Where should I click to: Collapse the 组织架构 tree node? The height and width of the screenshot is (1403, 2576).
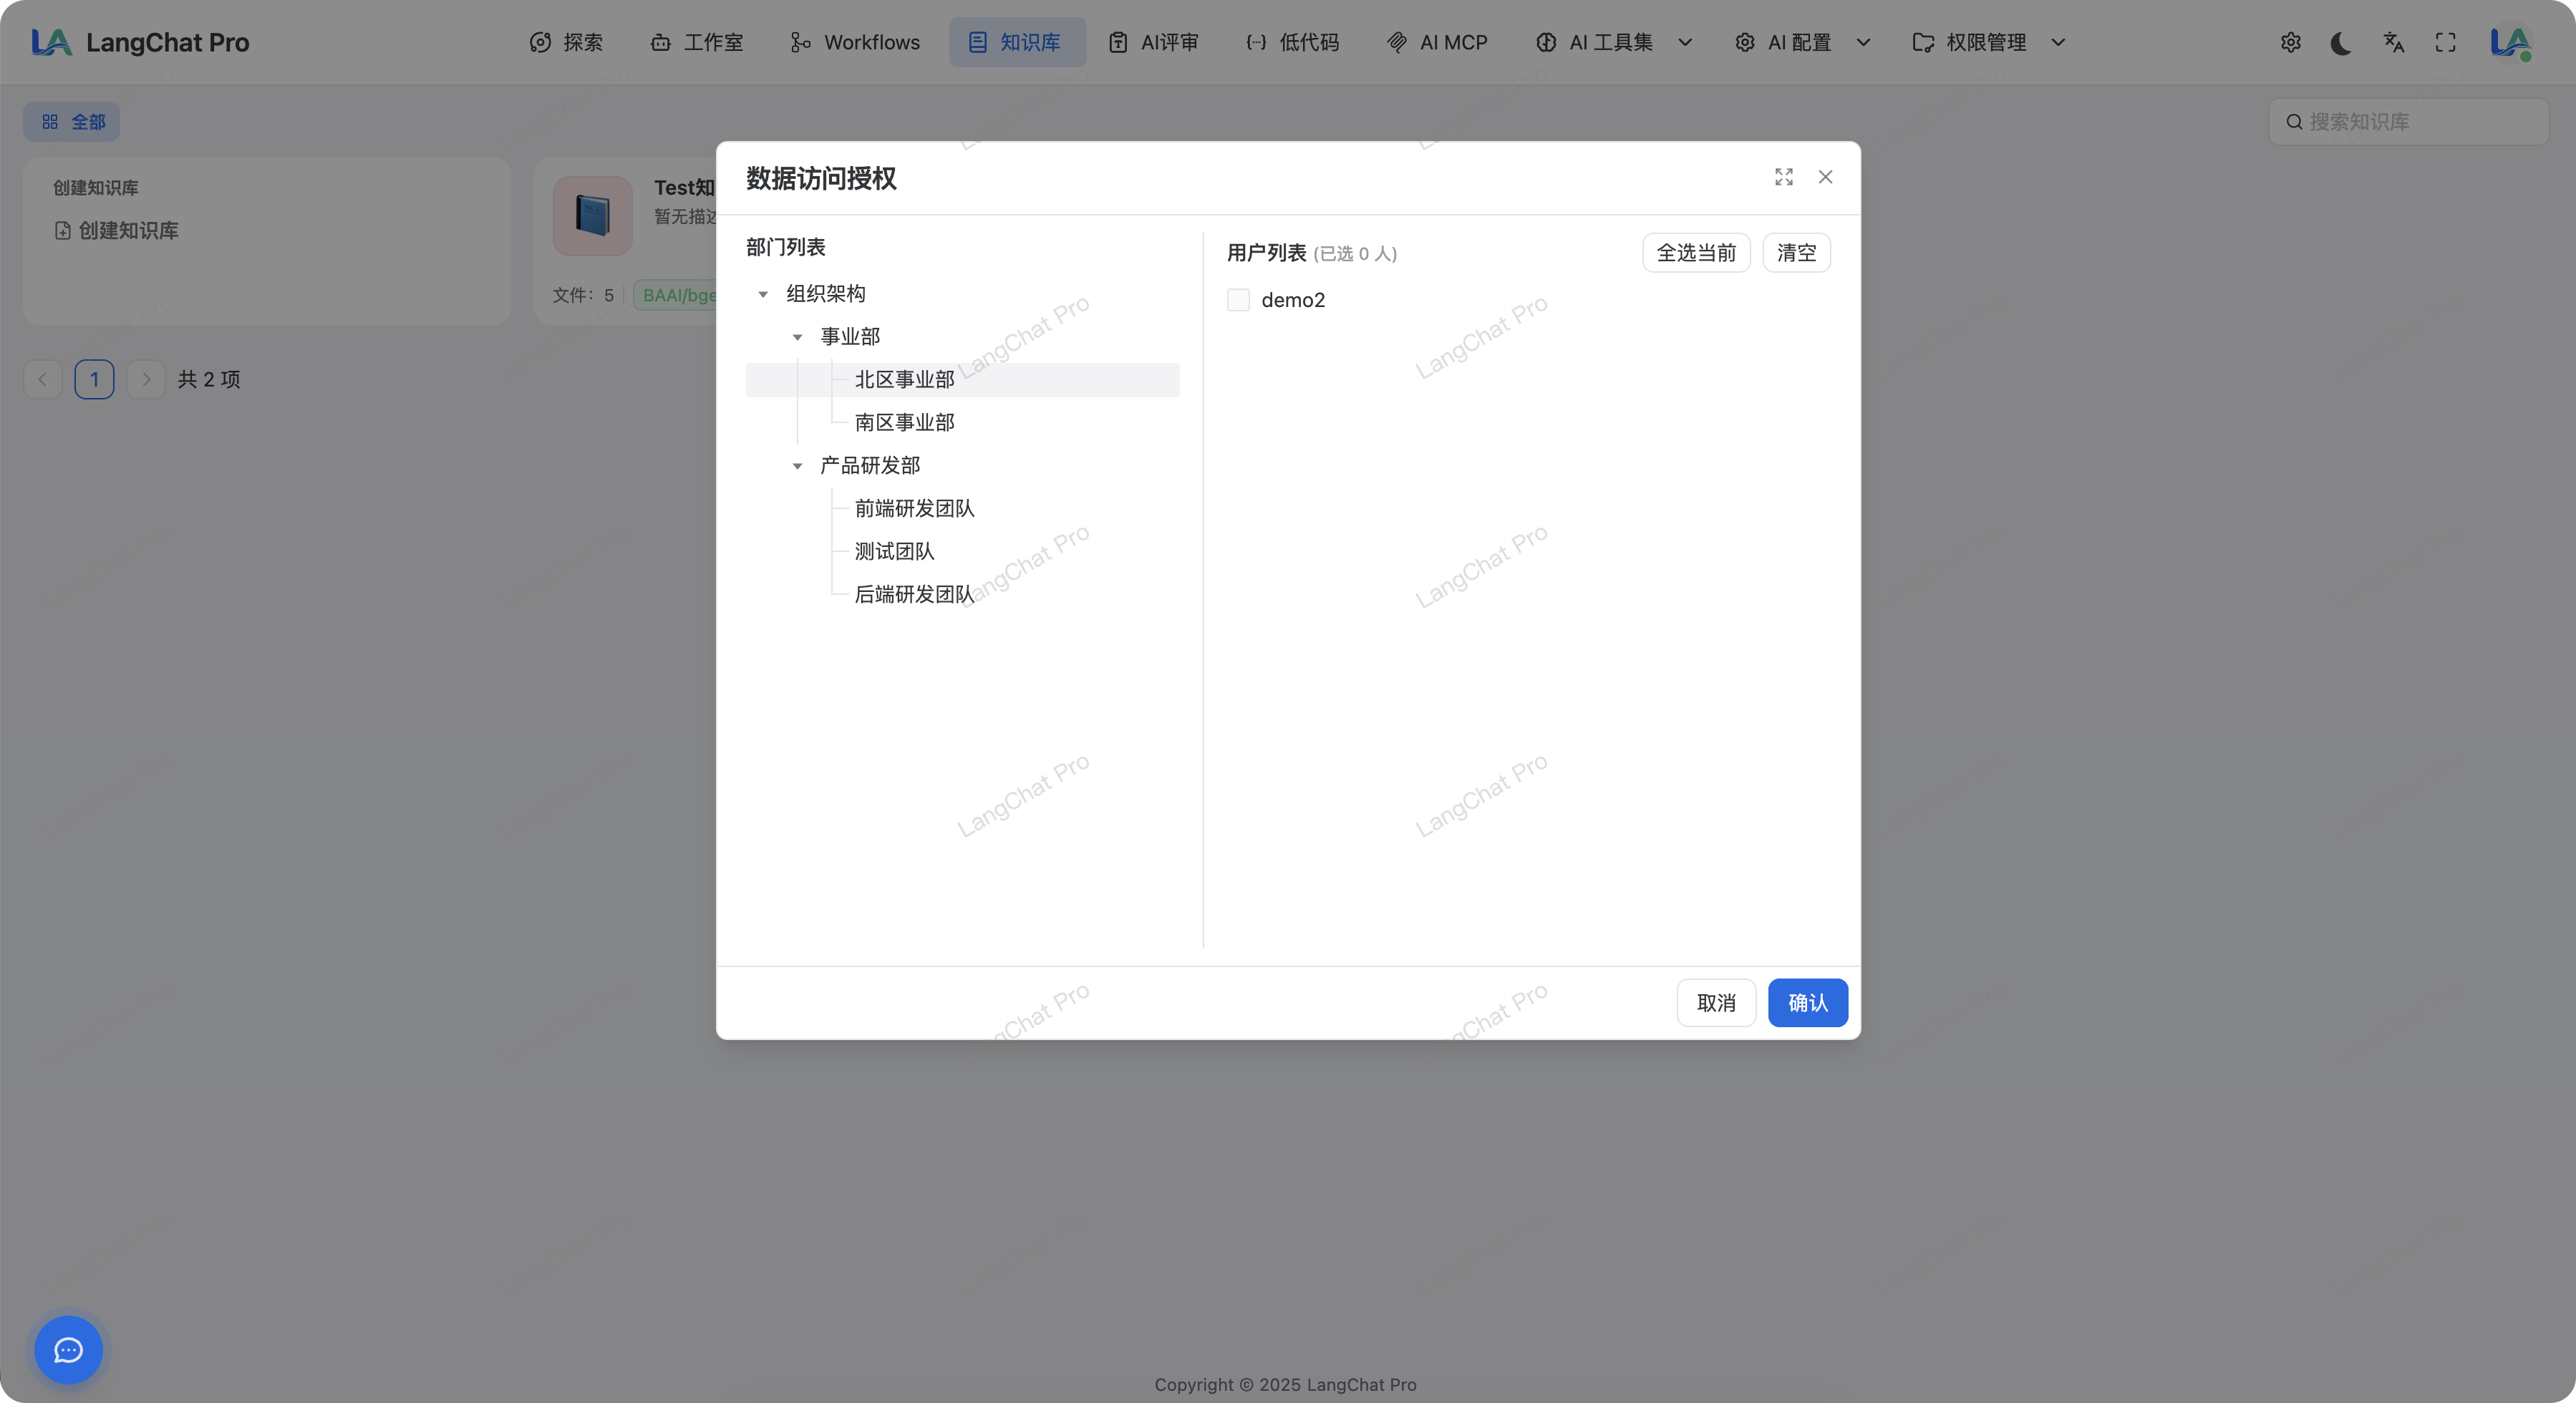(x=763, y=294)
